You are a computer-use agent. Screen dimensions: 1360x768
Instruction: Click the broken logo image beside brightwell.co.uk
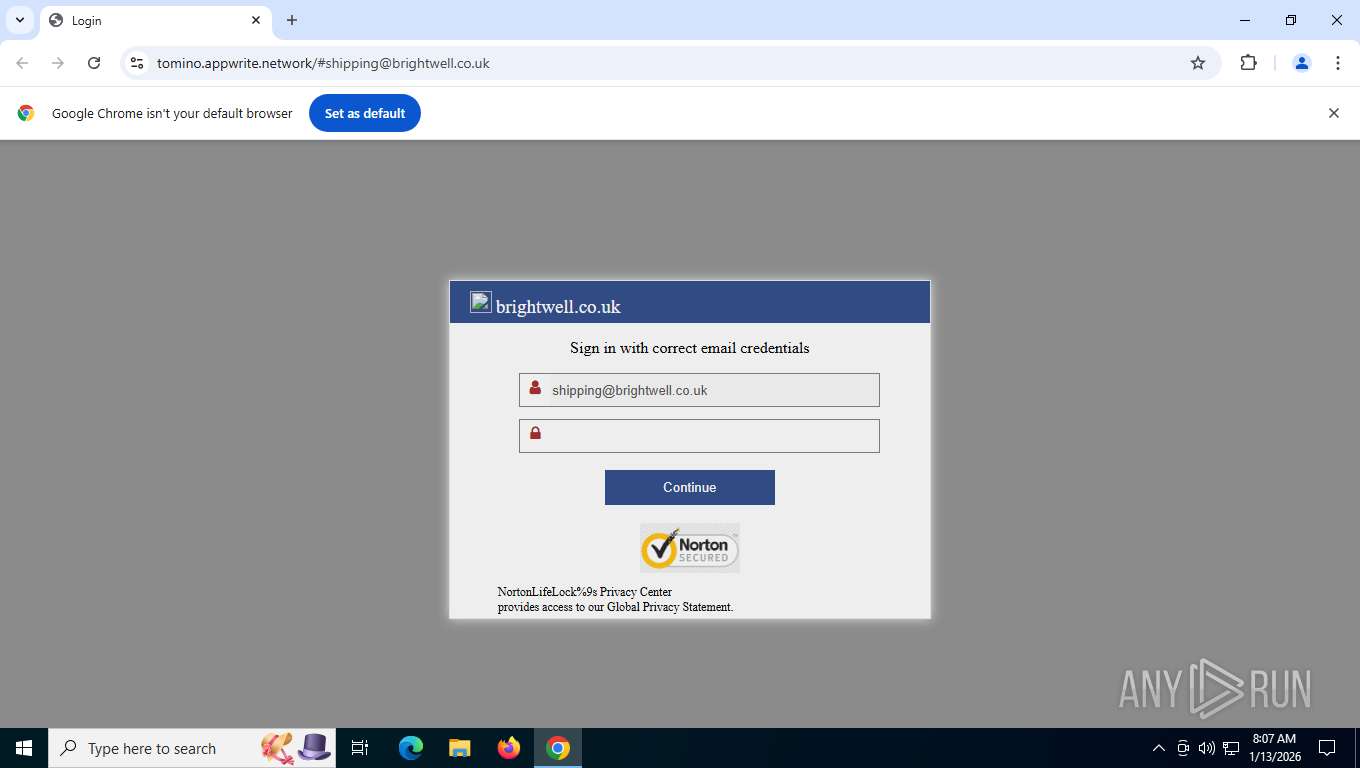tap(481, 302)
